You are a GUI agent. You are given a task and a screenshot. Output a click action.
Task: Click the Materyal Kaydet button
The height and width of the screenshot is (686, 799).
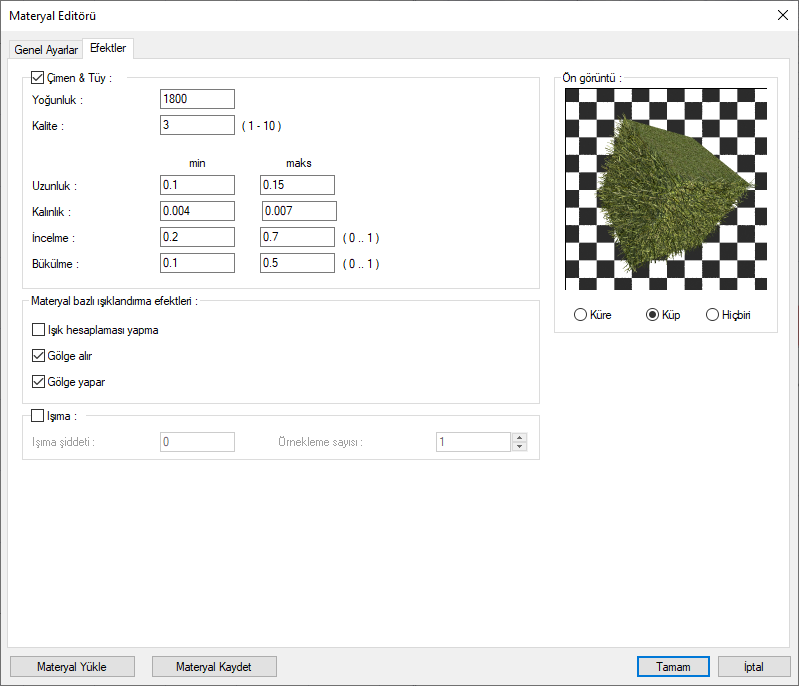pyautogui.click(x=214, y=666)
